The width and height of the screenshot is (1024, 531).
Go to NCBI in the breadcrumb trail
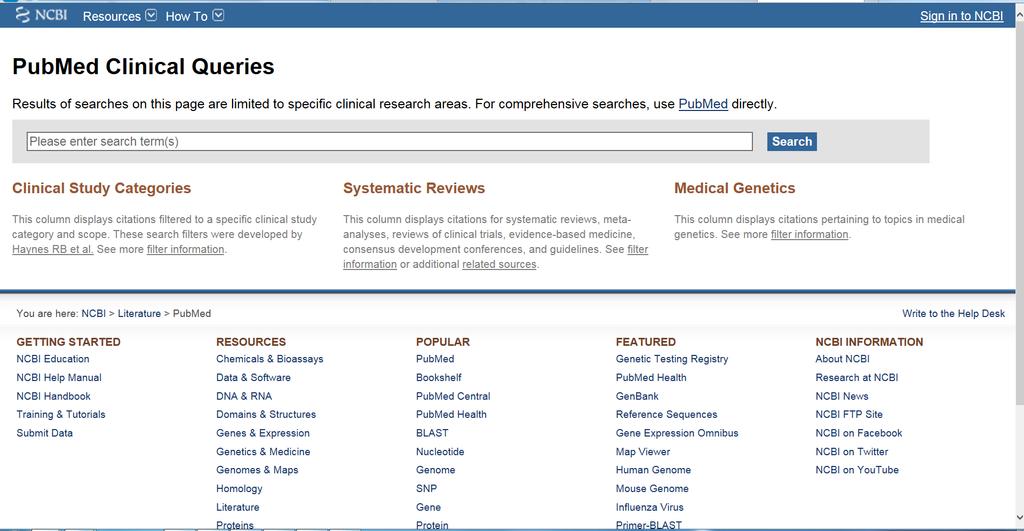[x=93, y=314]
